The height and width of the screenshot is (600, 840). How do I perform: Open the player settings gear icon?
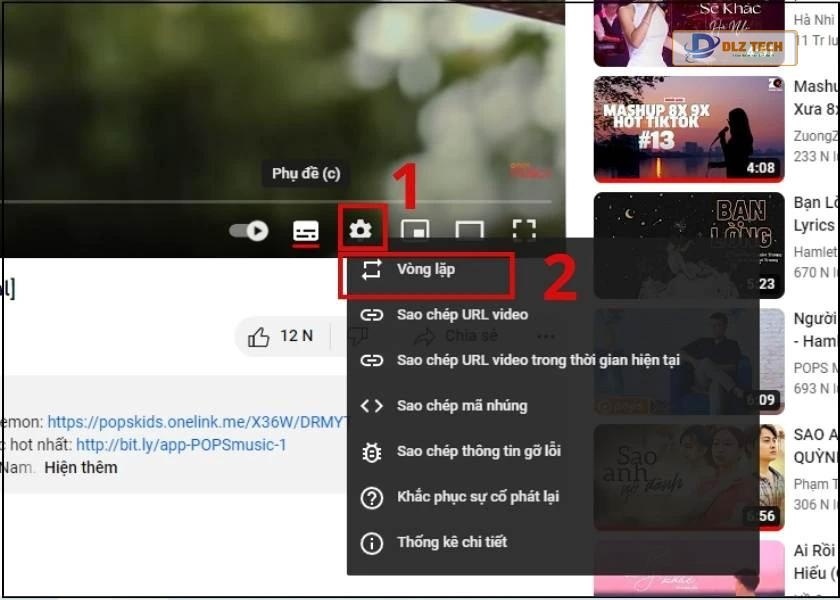(362, 229)
